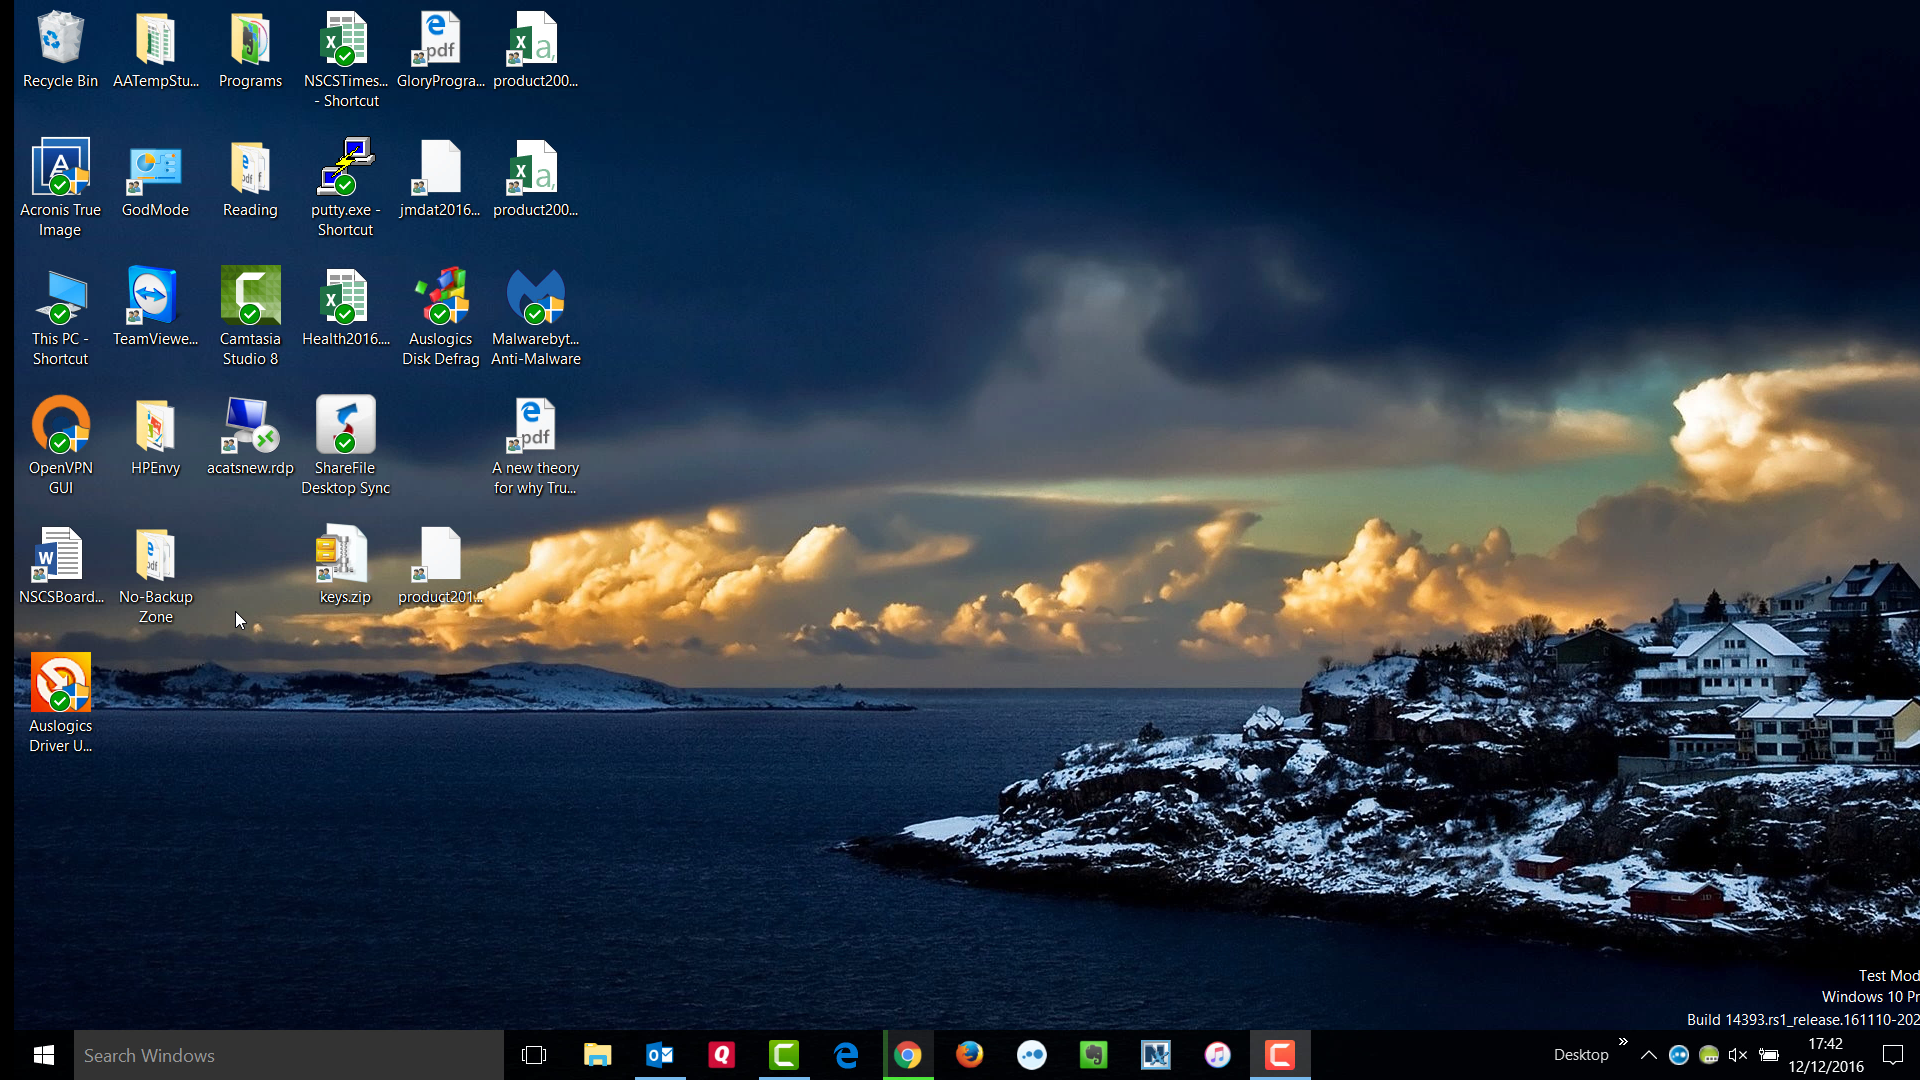Show hidden system tray icons chevron

coord(1649,1055)
